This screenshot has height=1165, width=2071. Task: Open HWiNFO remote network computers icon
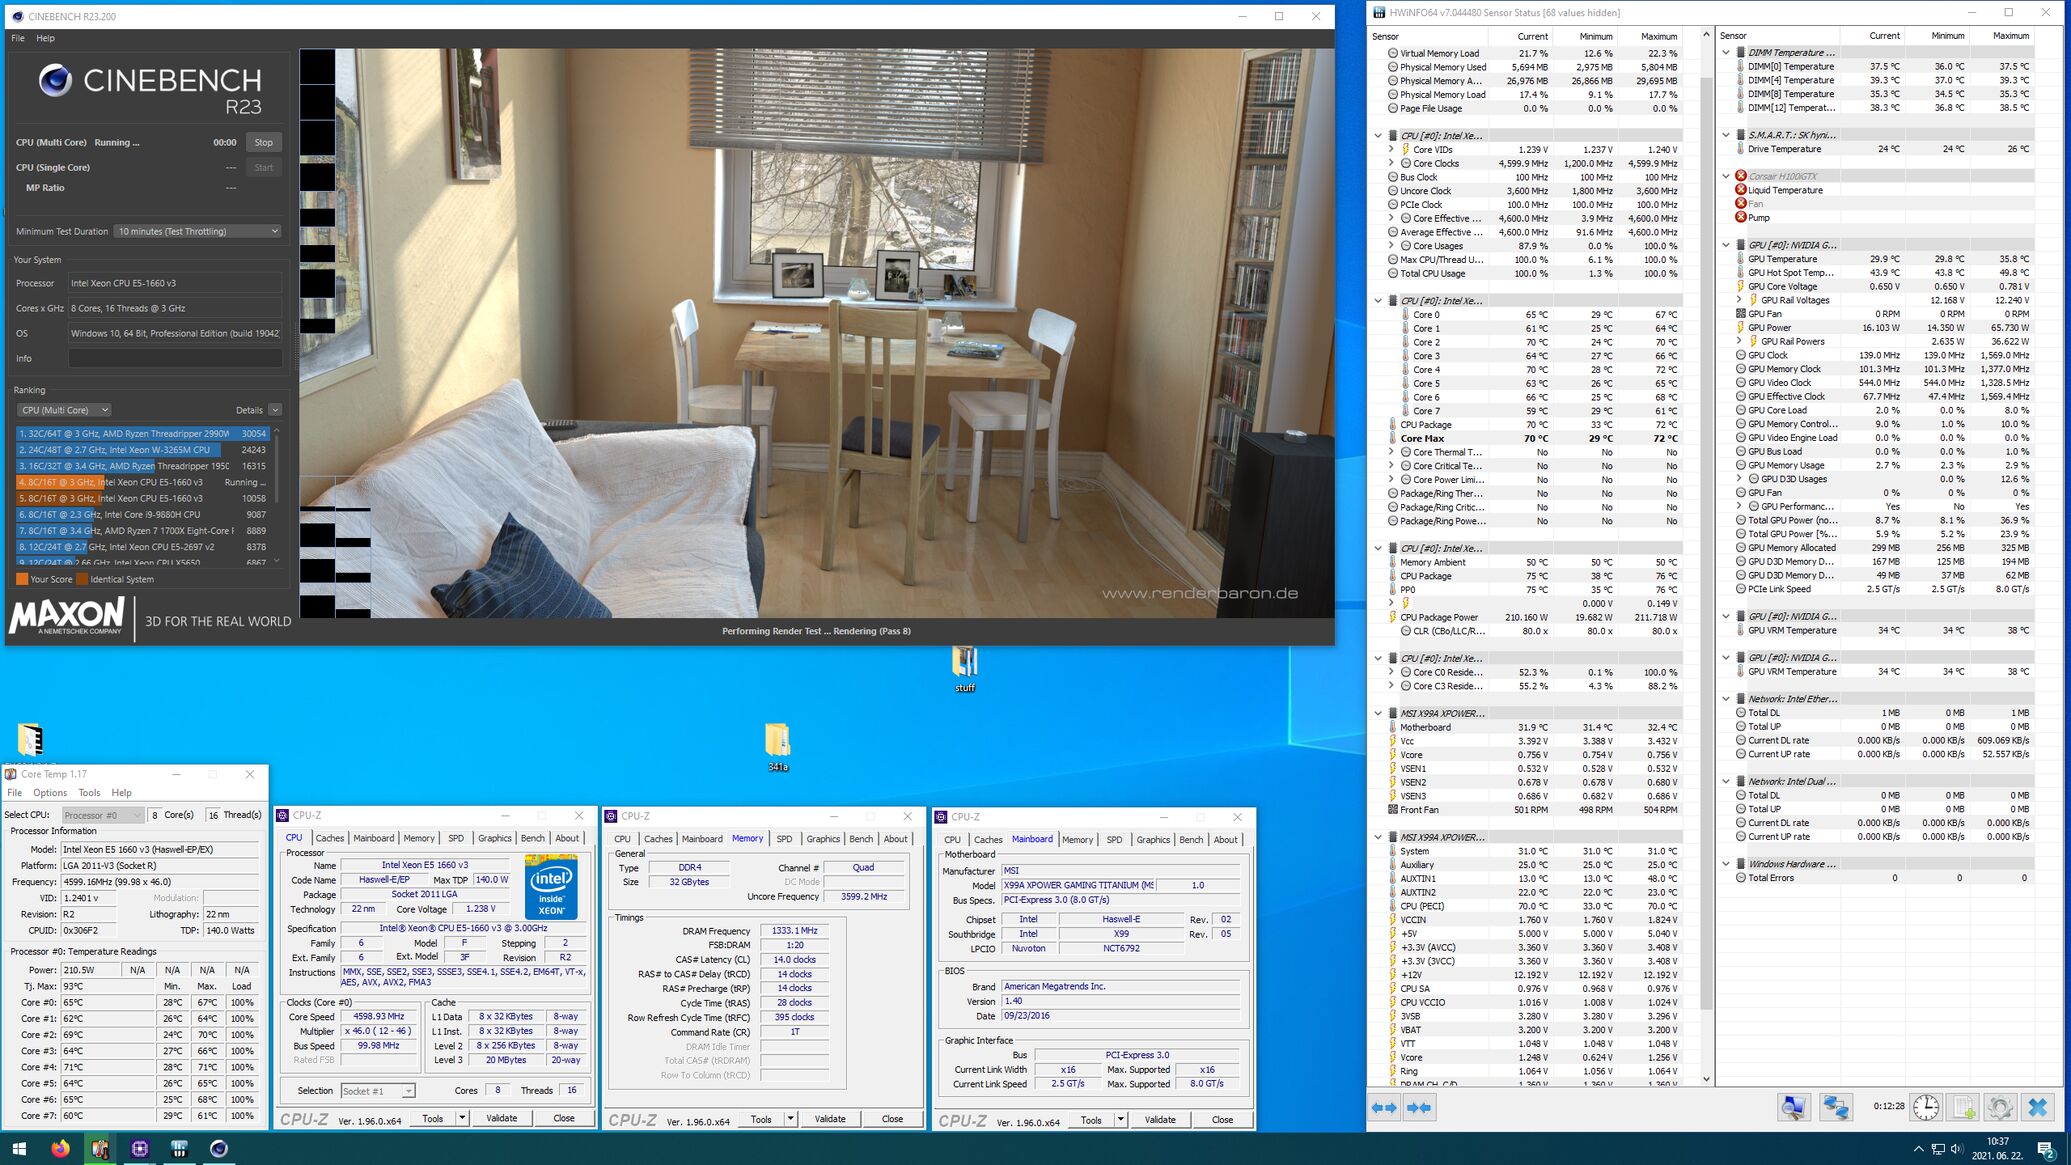point(1836,1107)
